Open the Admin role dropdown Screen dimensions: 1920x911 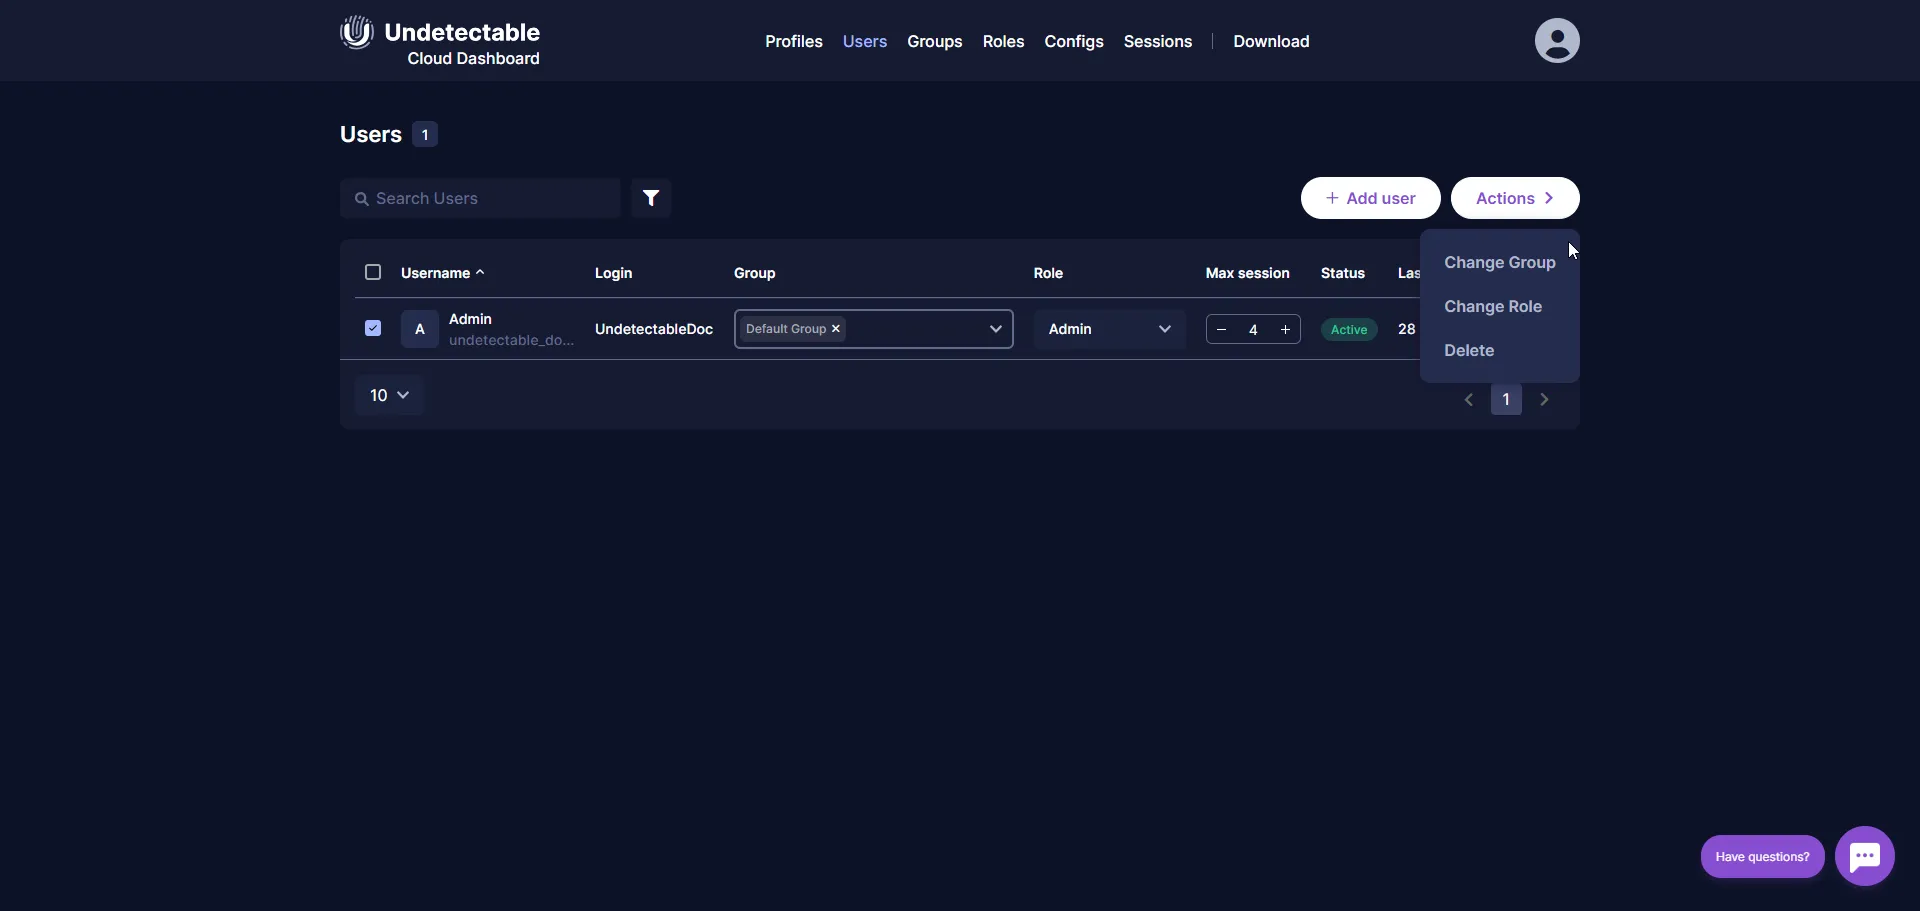coord(1110,329)
